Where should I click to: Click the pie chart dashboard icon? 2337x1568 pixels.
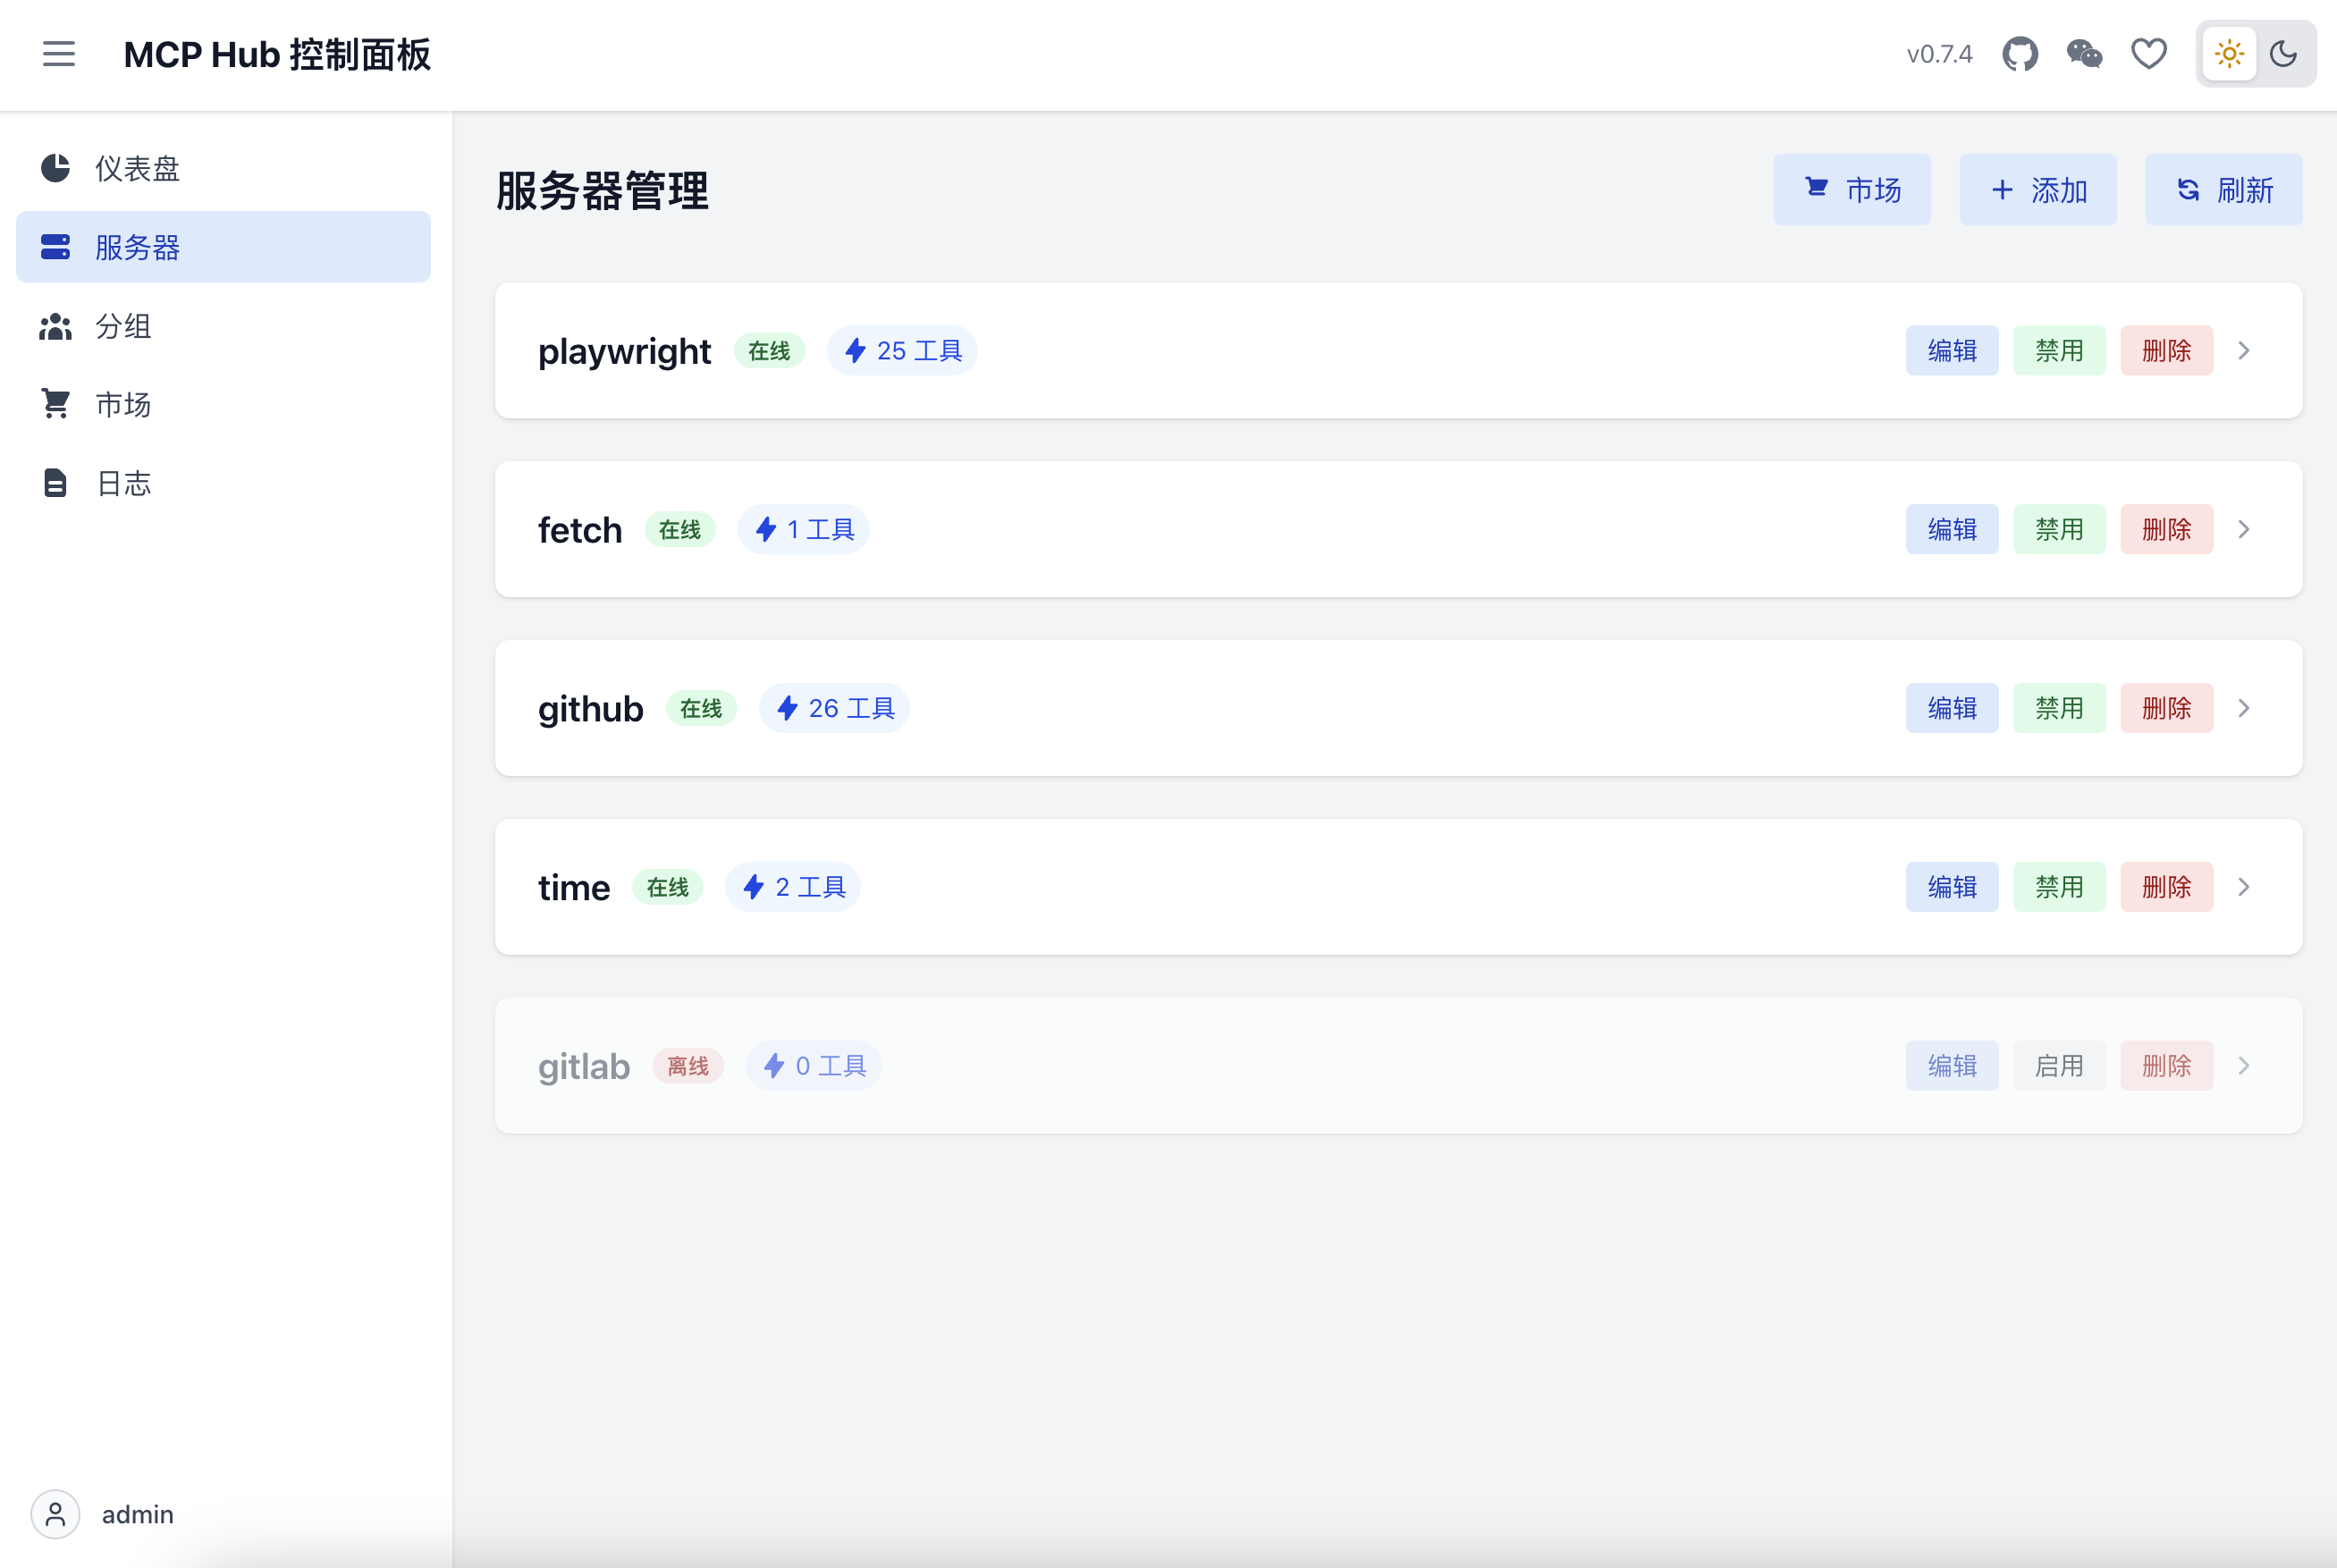(x=55, y=168)
